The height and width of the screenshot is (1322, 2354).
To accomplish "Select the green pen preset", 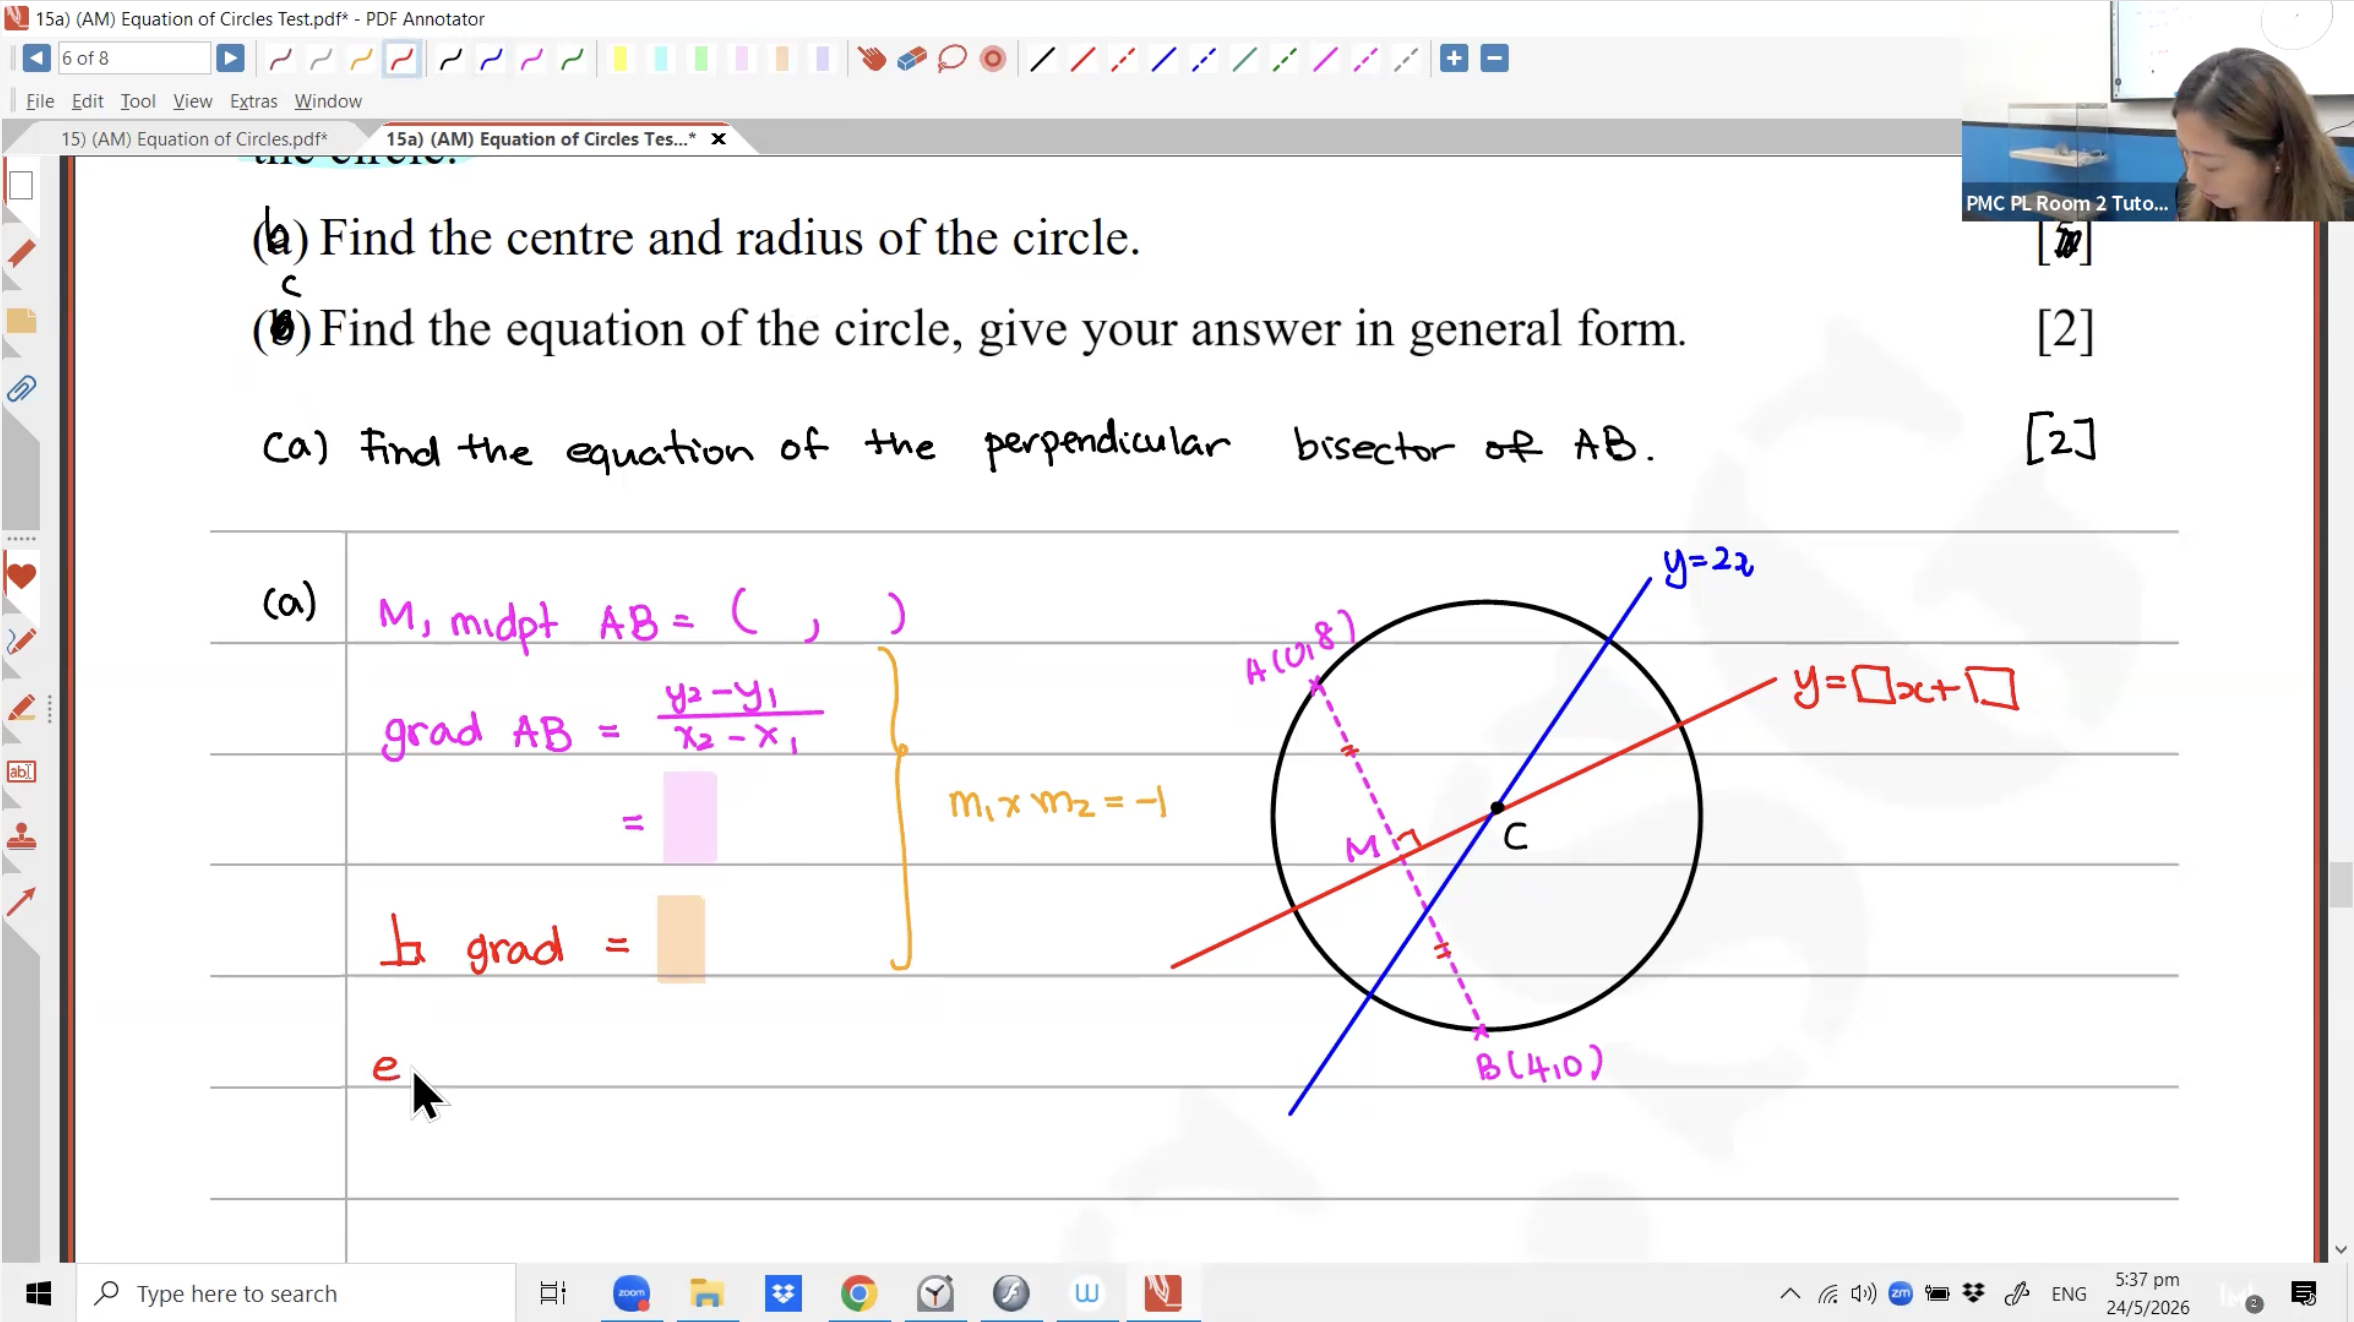I will click(x=572, y=59).
